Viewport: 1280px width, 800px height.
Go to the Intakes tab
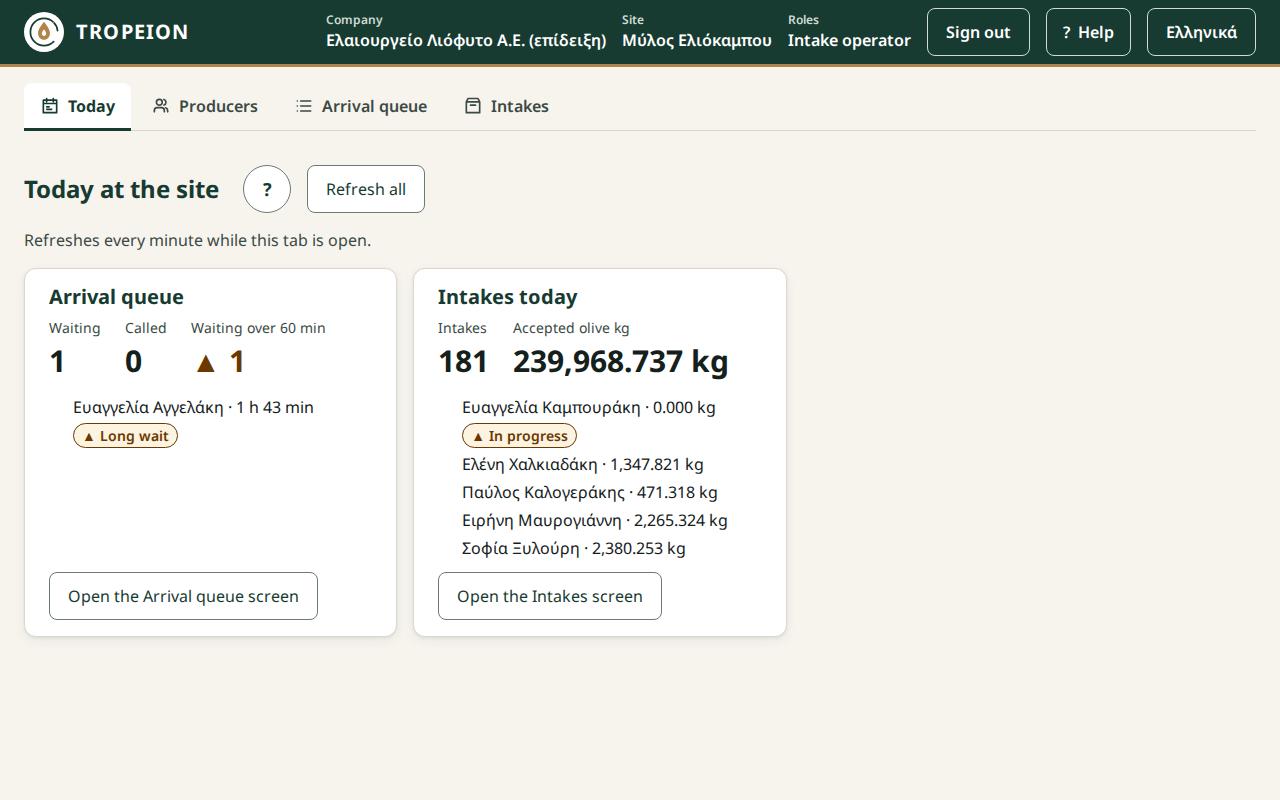point(507,106)
